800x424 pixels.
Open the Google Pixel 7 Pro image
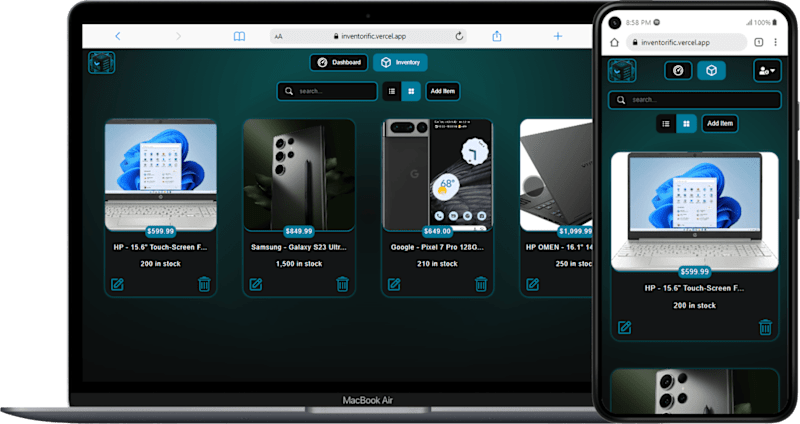(x=437, y=175)
